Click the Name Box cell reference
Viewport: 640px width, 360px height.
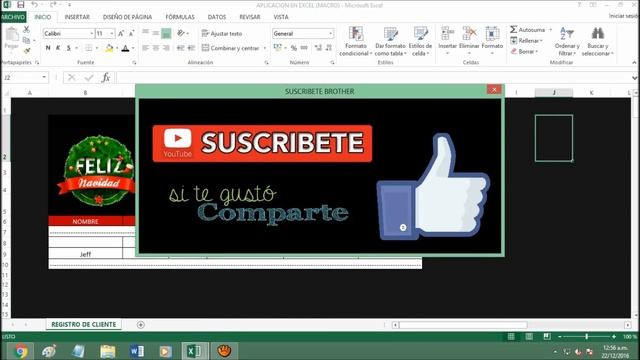[x=21, y=78]
